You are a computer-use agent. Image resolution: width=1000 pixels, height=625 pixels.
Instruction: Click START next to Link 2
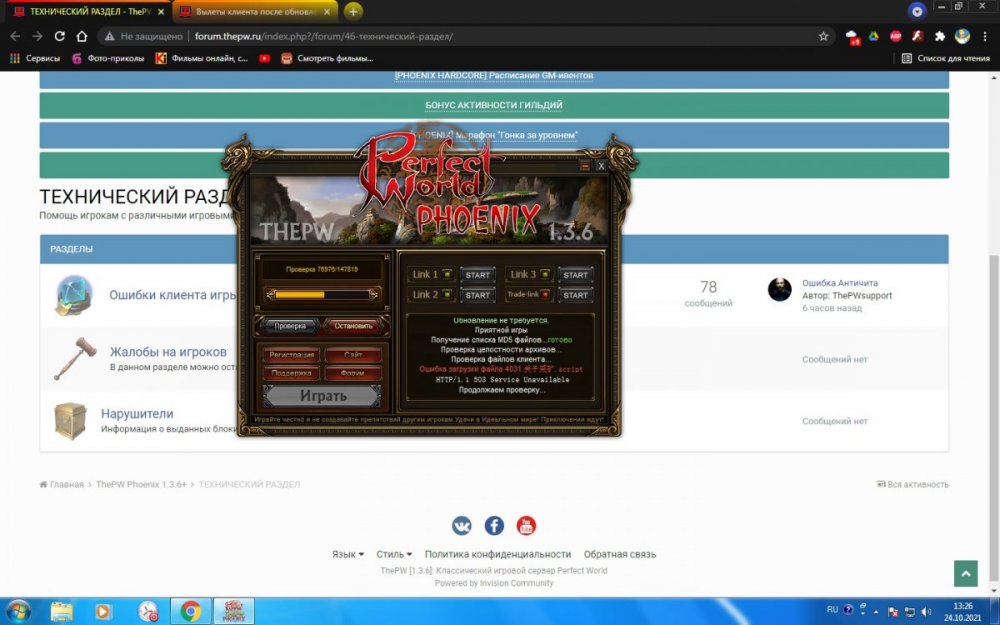click(477, 295)
